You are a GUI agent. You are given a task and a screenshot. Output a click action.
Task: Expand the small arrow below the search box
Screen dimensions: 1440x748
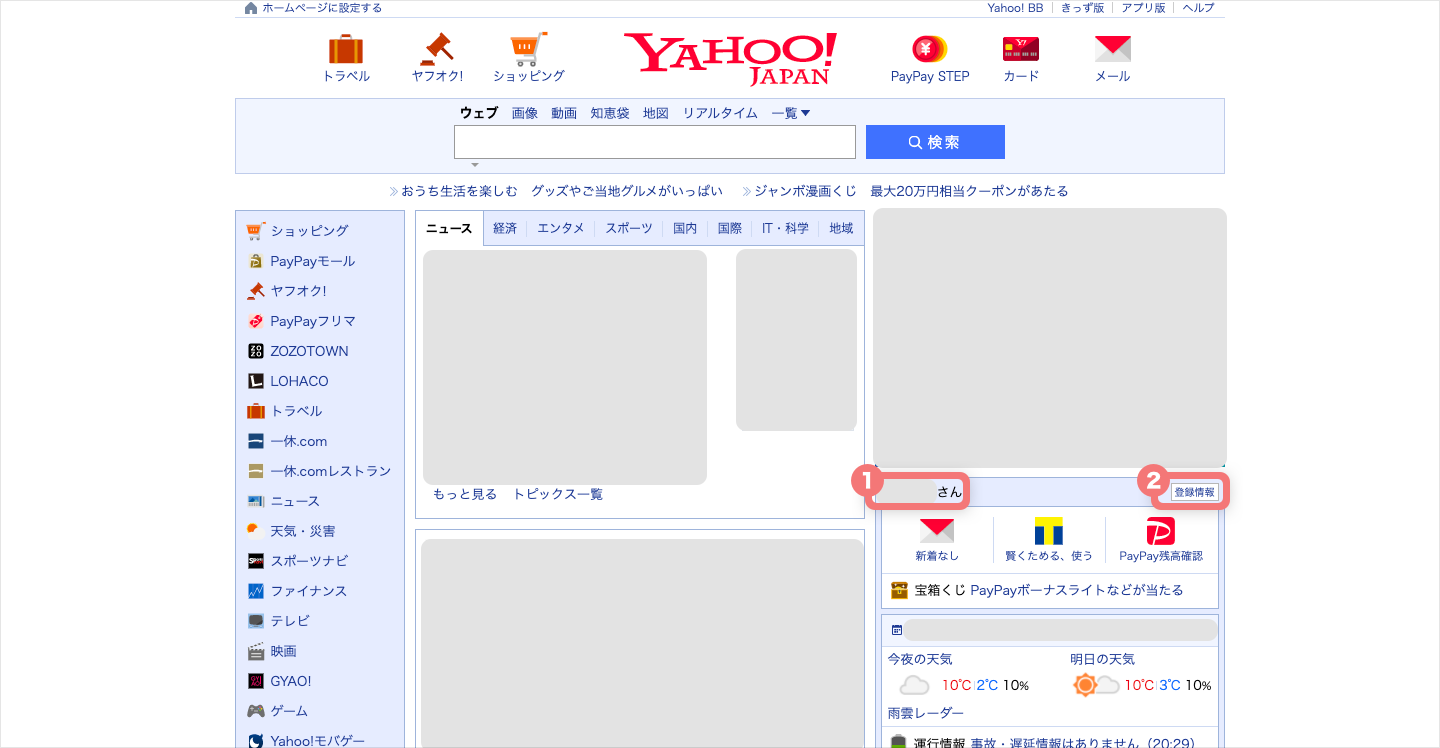pyautogui.click(x=475, y=165)
